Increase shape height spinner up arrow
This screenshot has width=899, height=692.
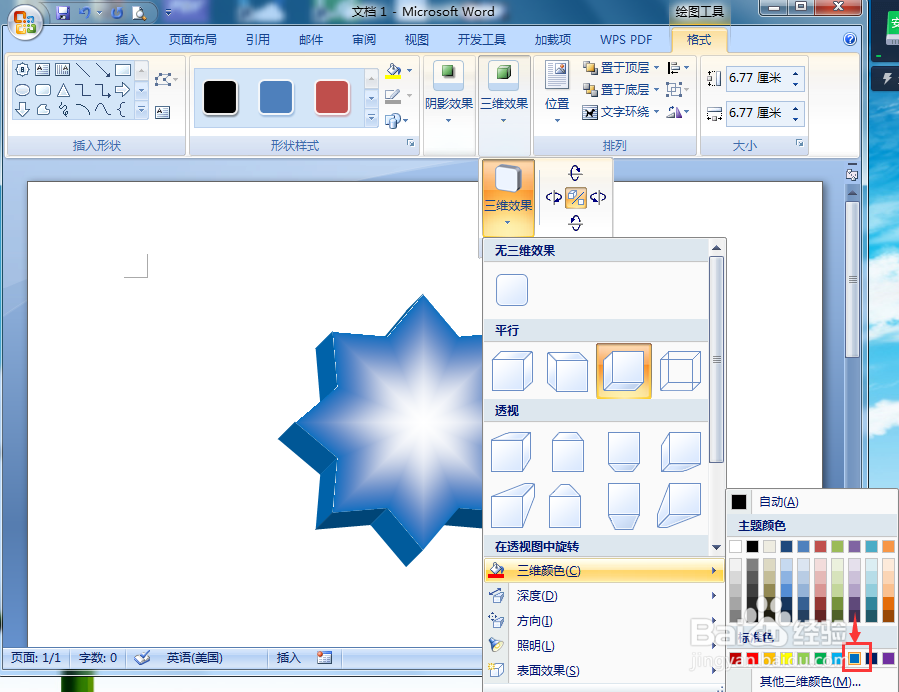795,73
